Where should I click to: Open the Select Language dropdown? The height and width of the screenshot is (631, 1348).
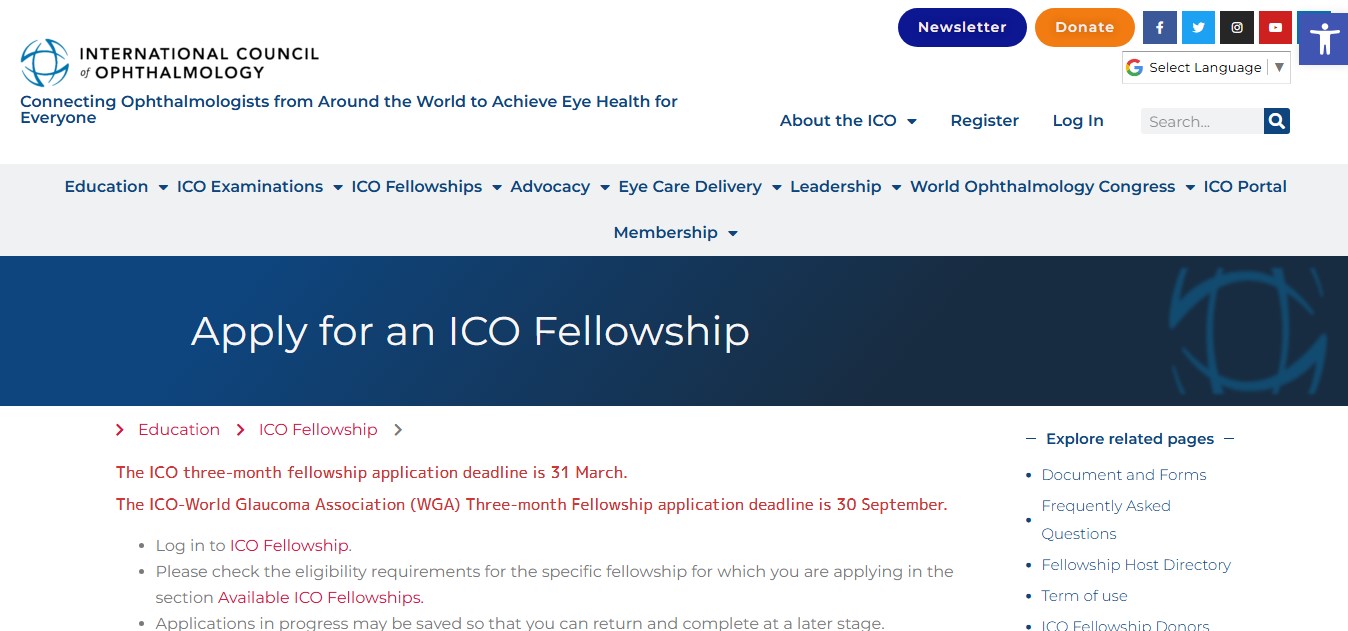[1206, 67]
